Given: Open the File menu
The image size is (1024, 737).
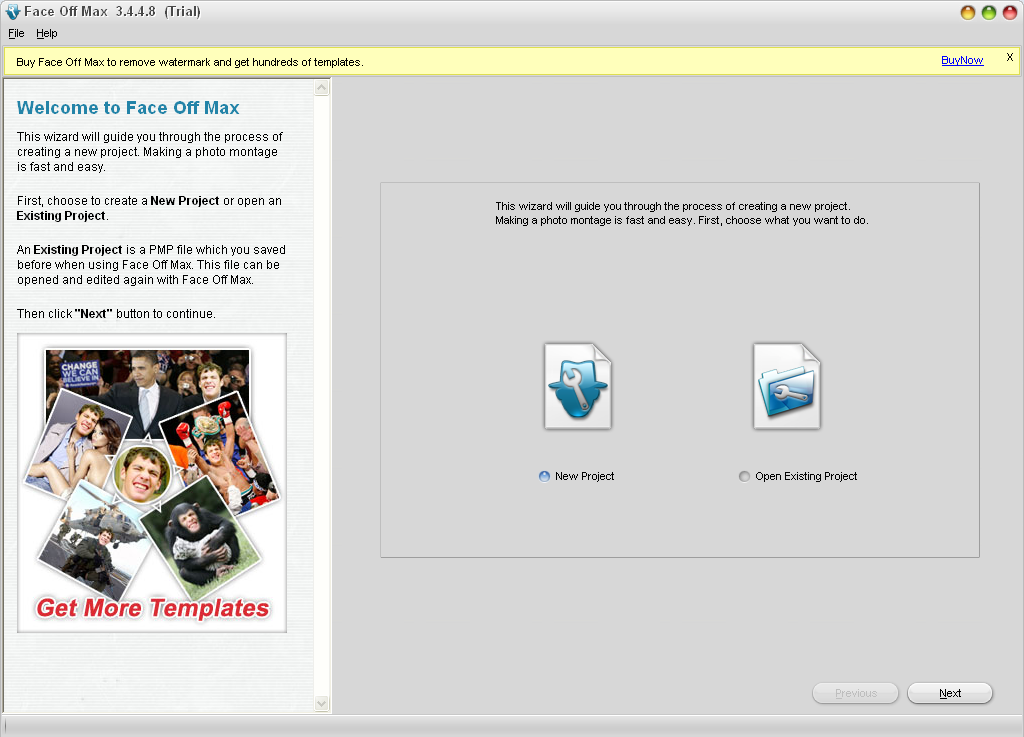Looking at the screenshot, I should point(16,33).
